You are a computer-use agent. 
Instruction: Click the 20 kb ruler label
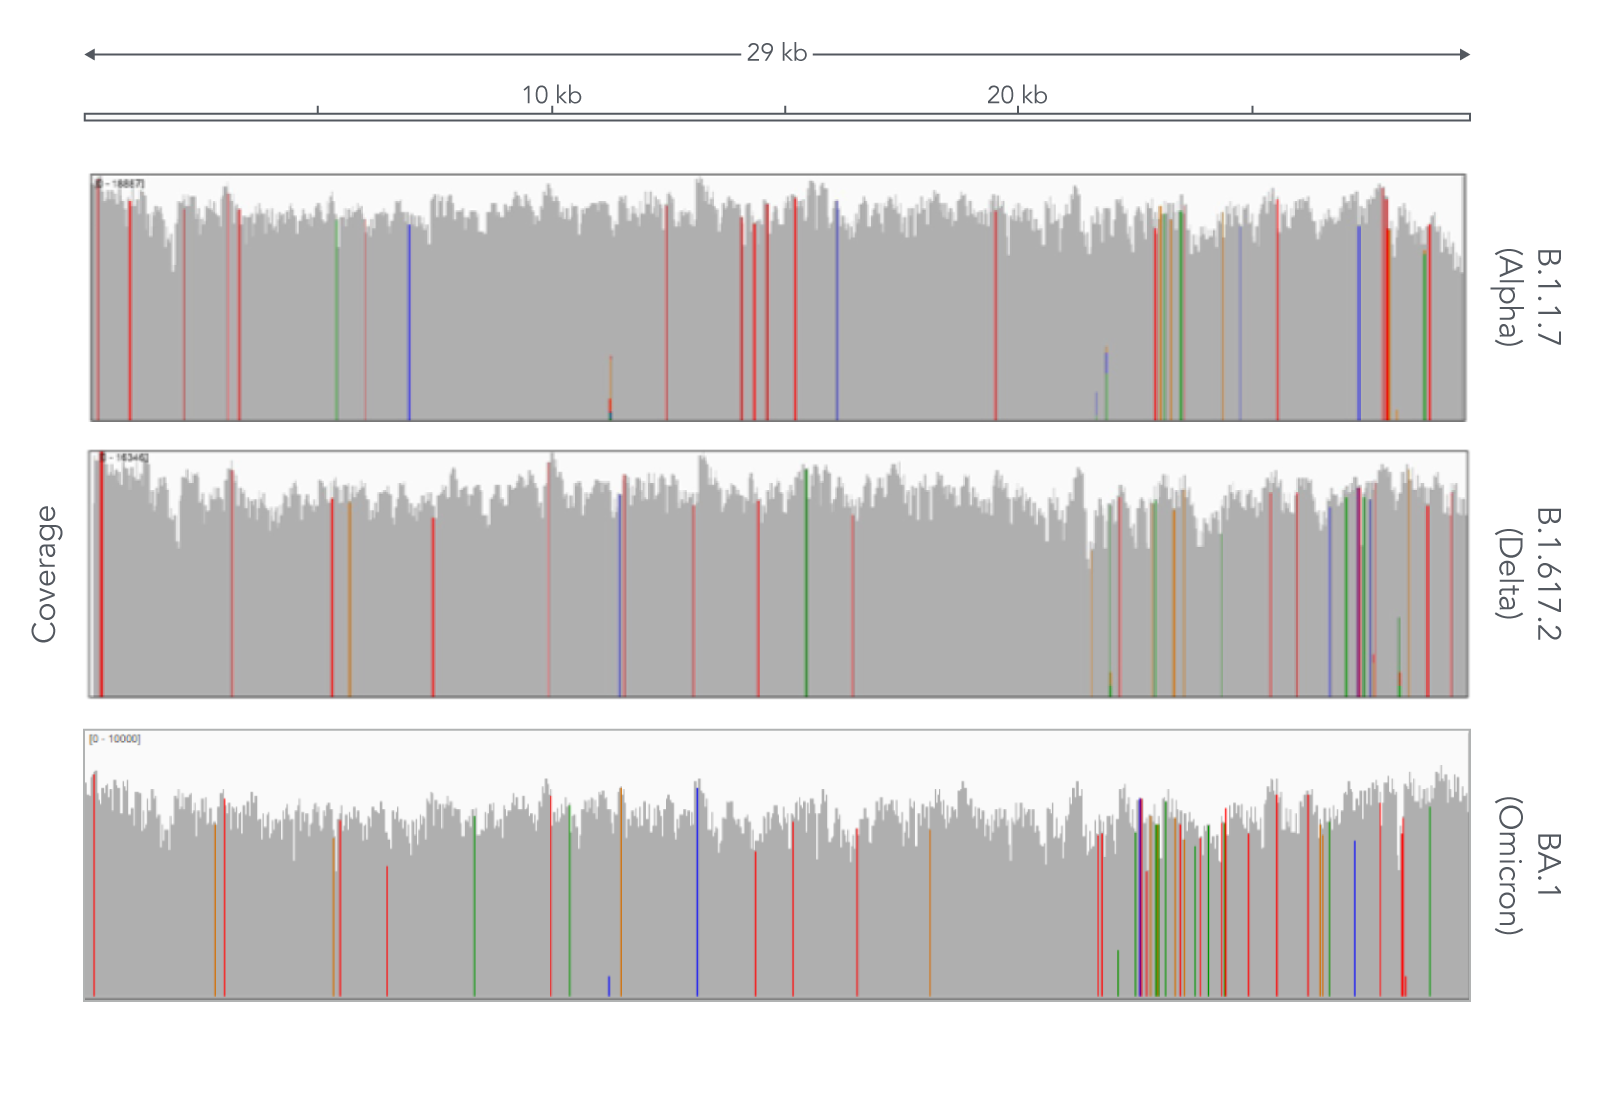(1017, 95)
